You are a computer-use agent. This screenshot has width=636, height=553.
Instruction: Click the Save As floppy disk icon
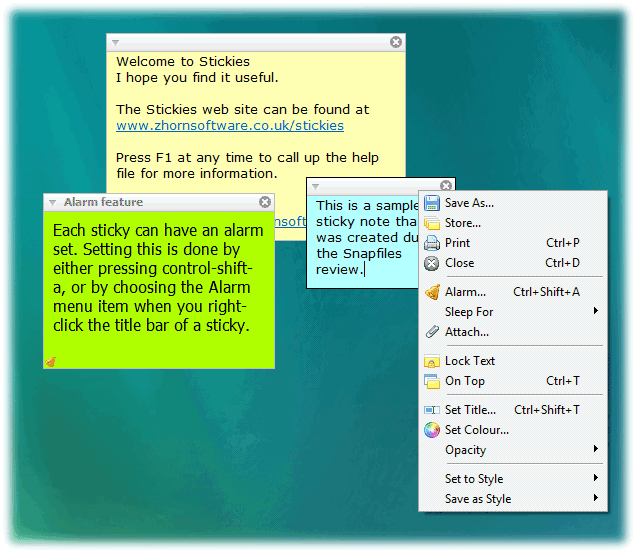click(432, 203)
